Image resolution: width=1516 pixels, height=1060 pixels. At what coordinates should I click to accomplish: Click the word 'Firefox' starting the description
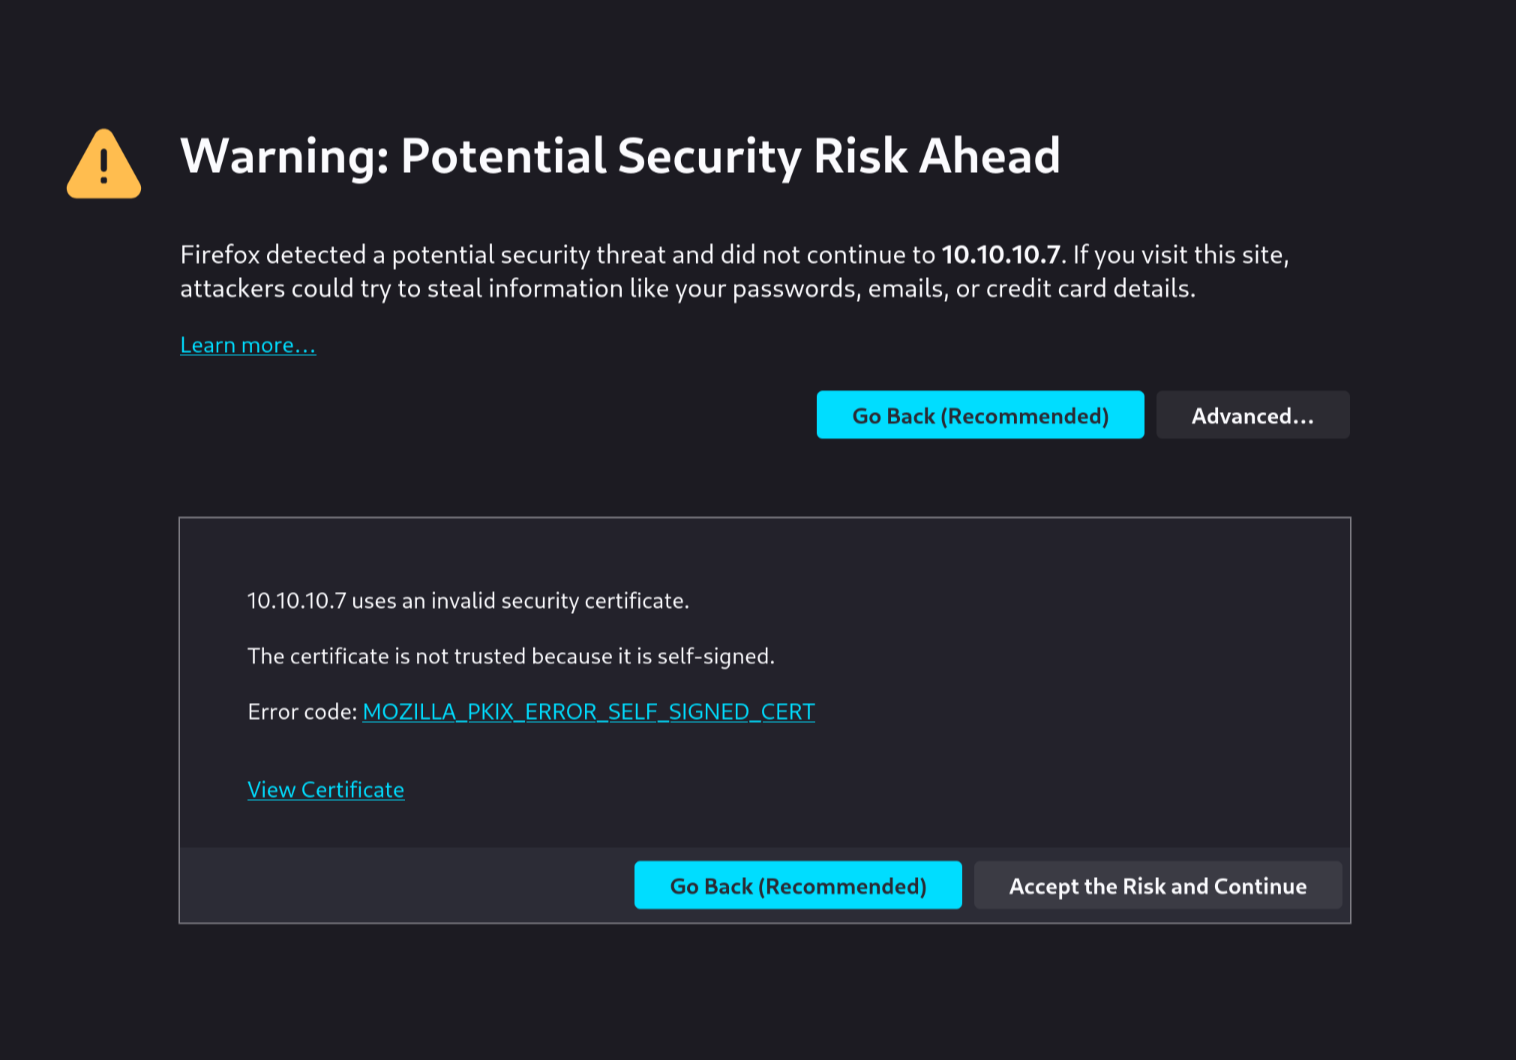220,254
